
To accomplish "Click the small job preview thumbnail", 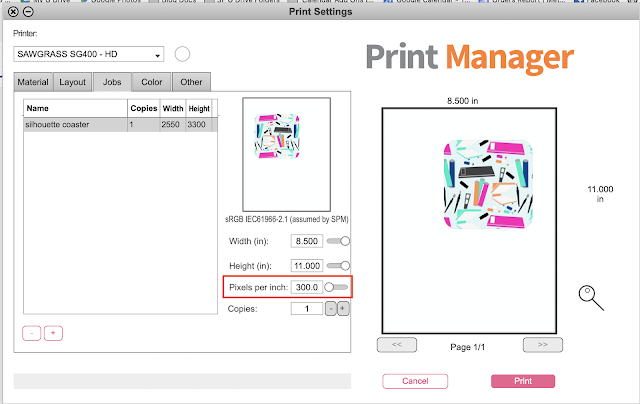I will [286, 154].
